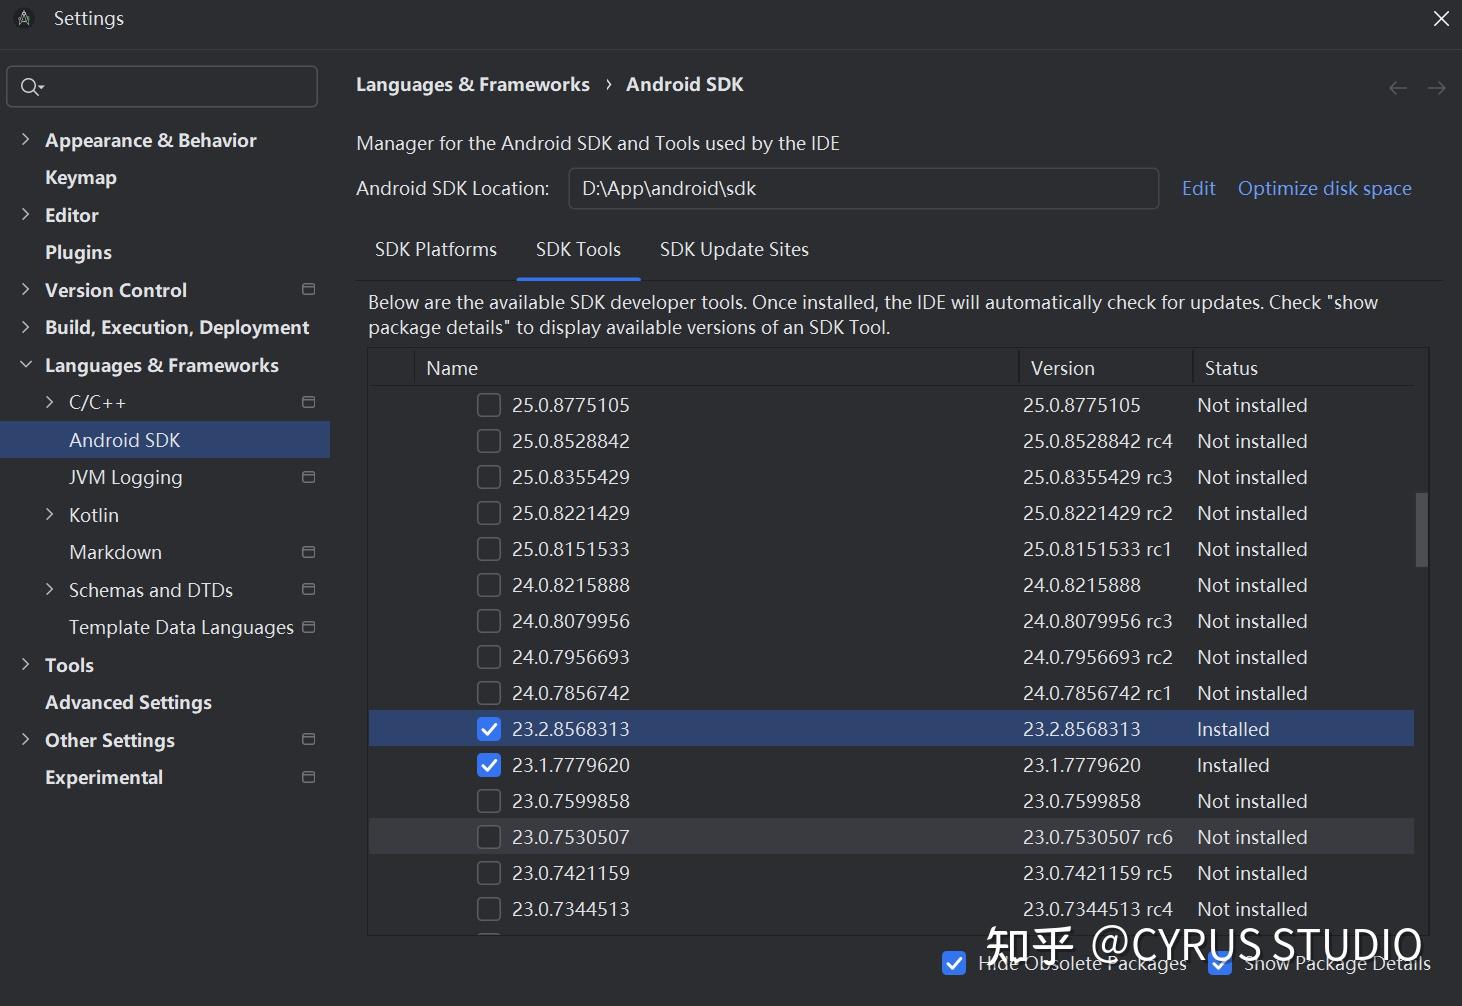Click the vertical scrollbar of the SDK tools list
Image resolution: width=1462 pixels, height=1006 pixels.
click(1420, 530)
